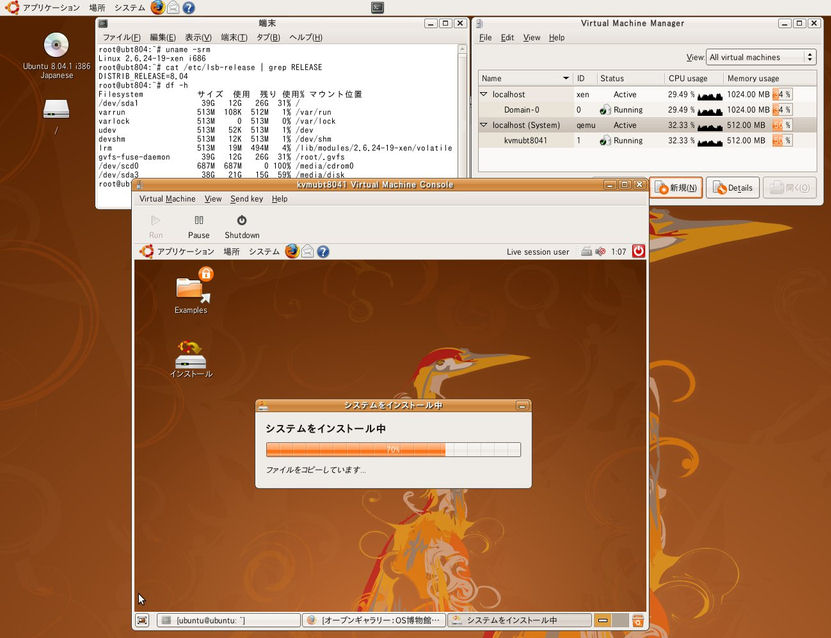Collapse the localhost (System) qemu node

(x=484, y=126)
